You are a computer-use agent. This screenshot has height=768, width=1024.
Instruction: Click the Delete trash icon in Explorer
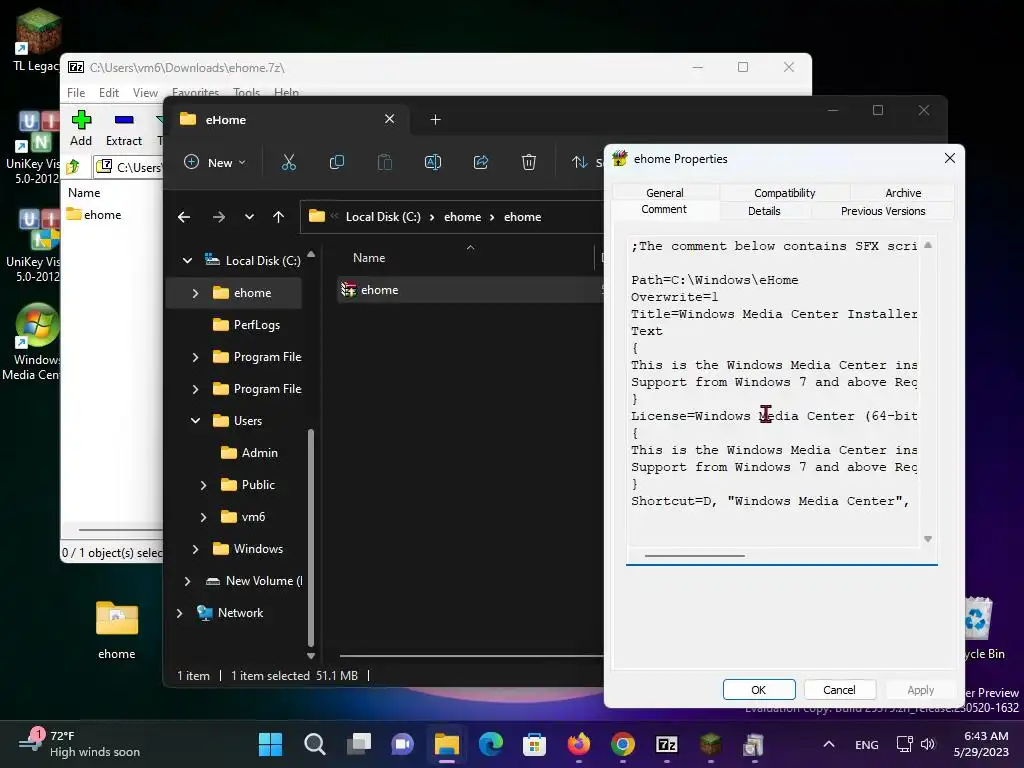click(529, 162)
